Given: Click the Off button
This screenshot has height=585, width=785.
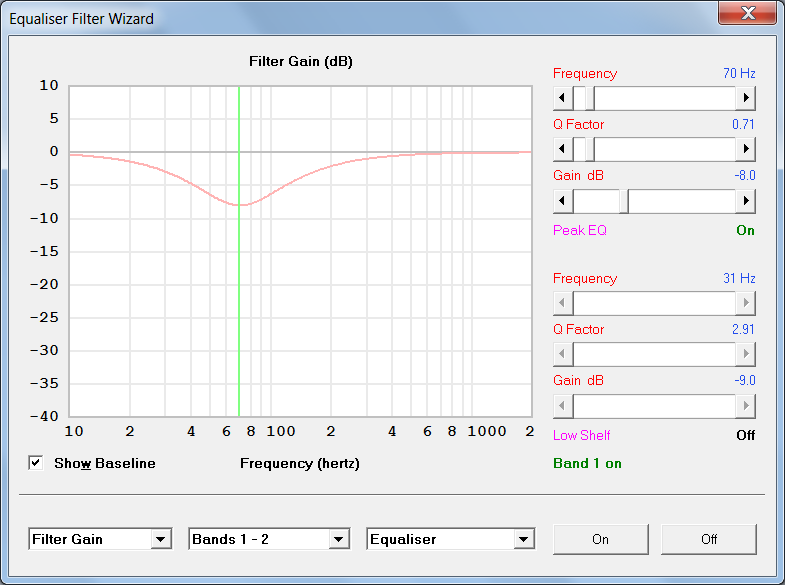Looking at the screenshot, I should (x=709, y=539).
